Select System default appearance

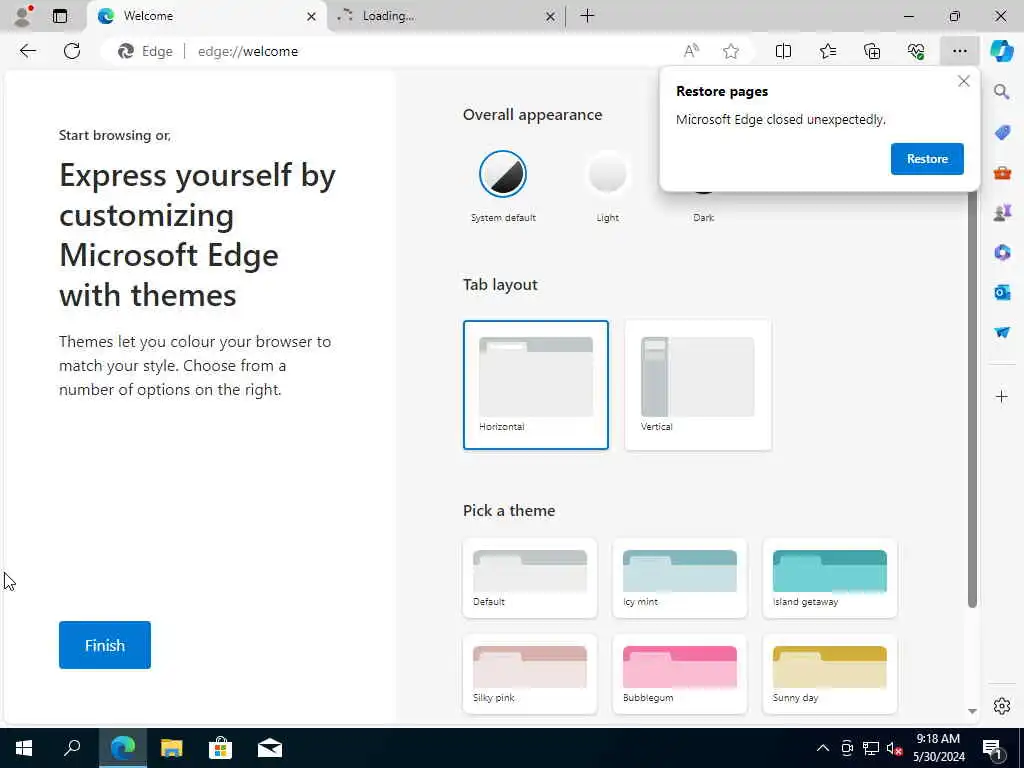[503, 174]
